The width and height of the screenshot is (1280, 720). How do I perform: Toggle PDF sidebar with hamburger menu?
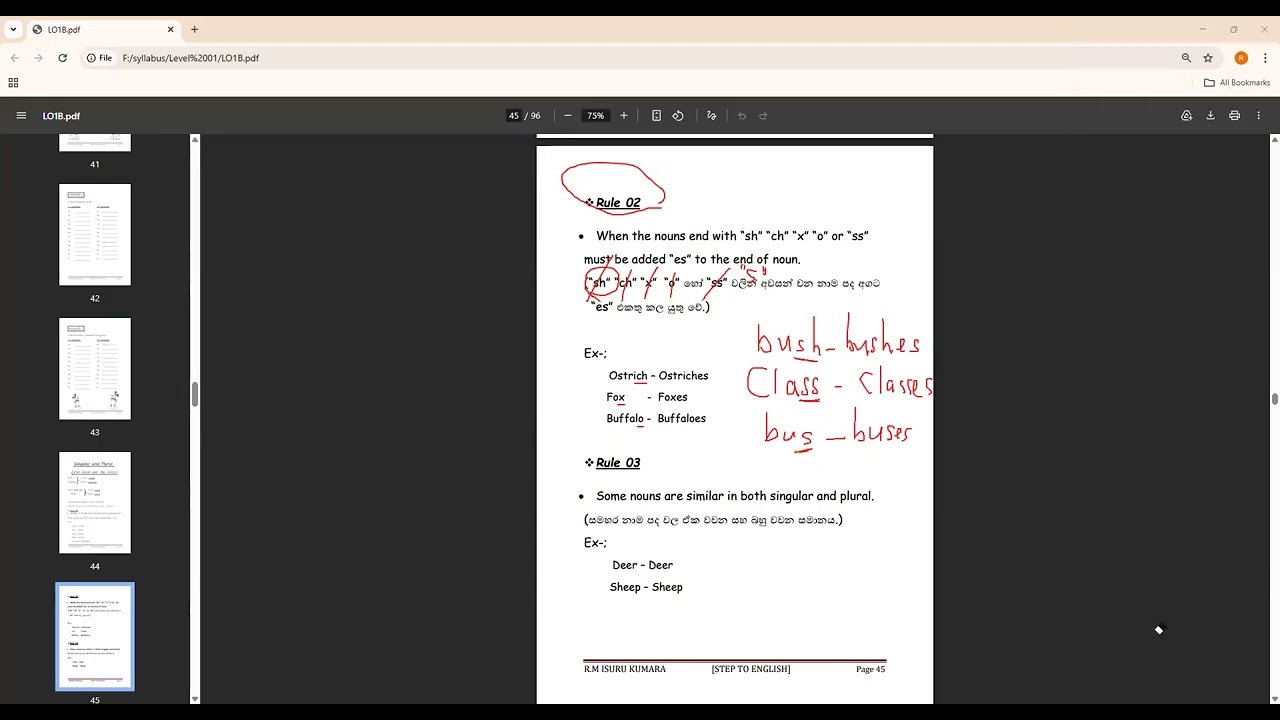21,116
